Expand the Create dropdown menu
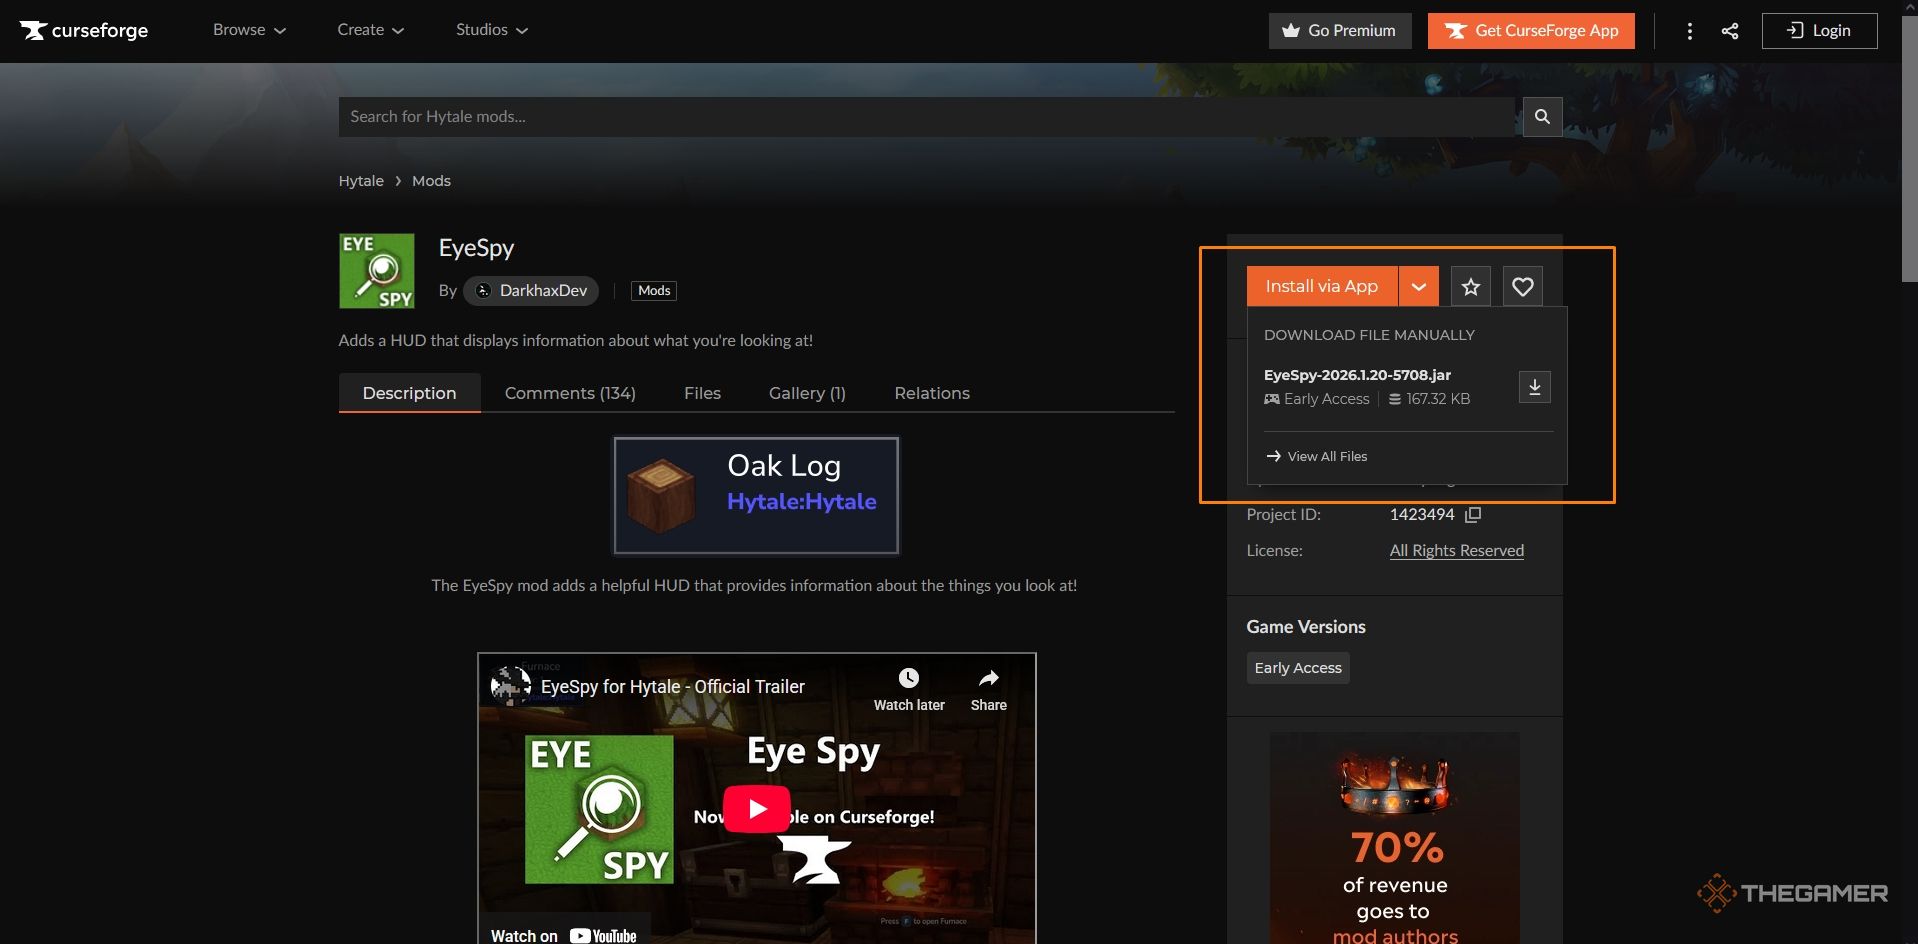The width and height of the screenshot is (1918, 944). click(x=370, y=30)
